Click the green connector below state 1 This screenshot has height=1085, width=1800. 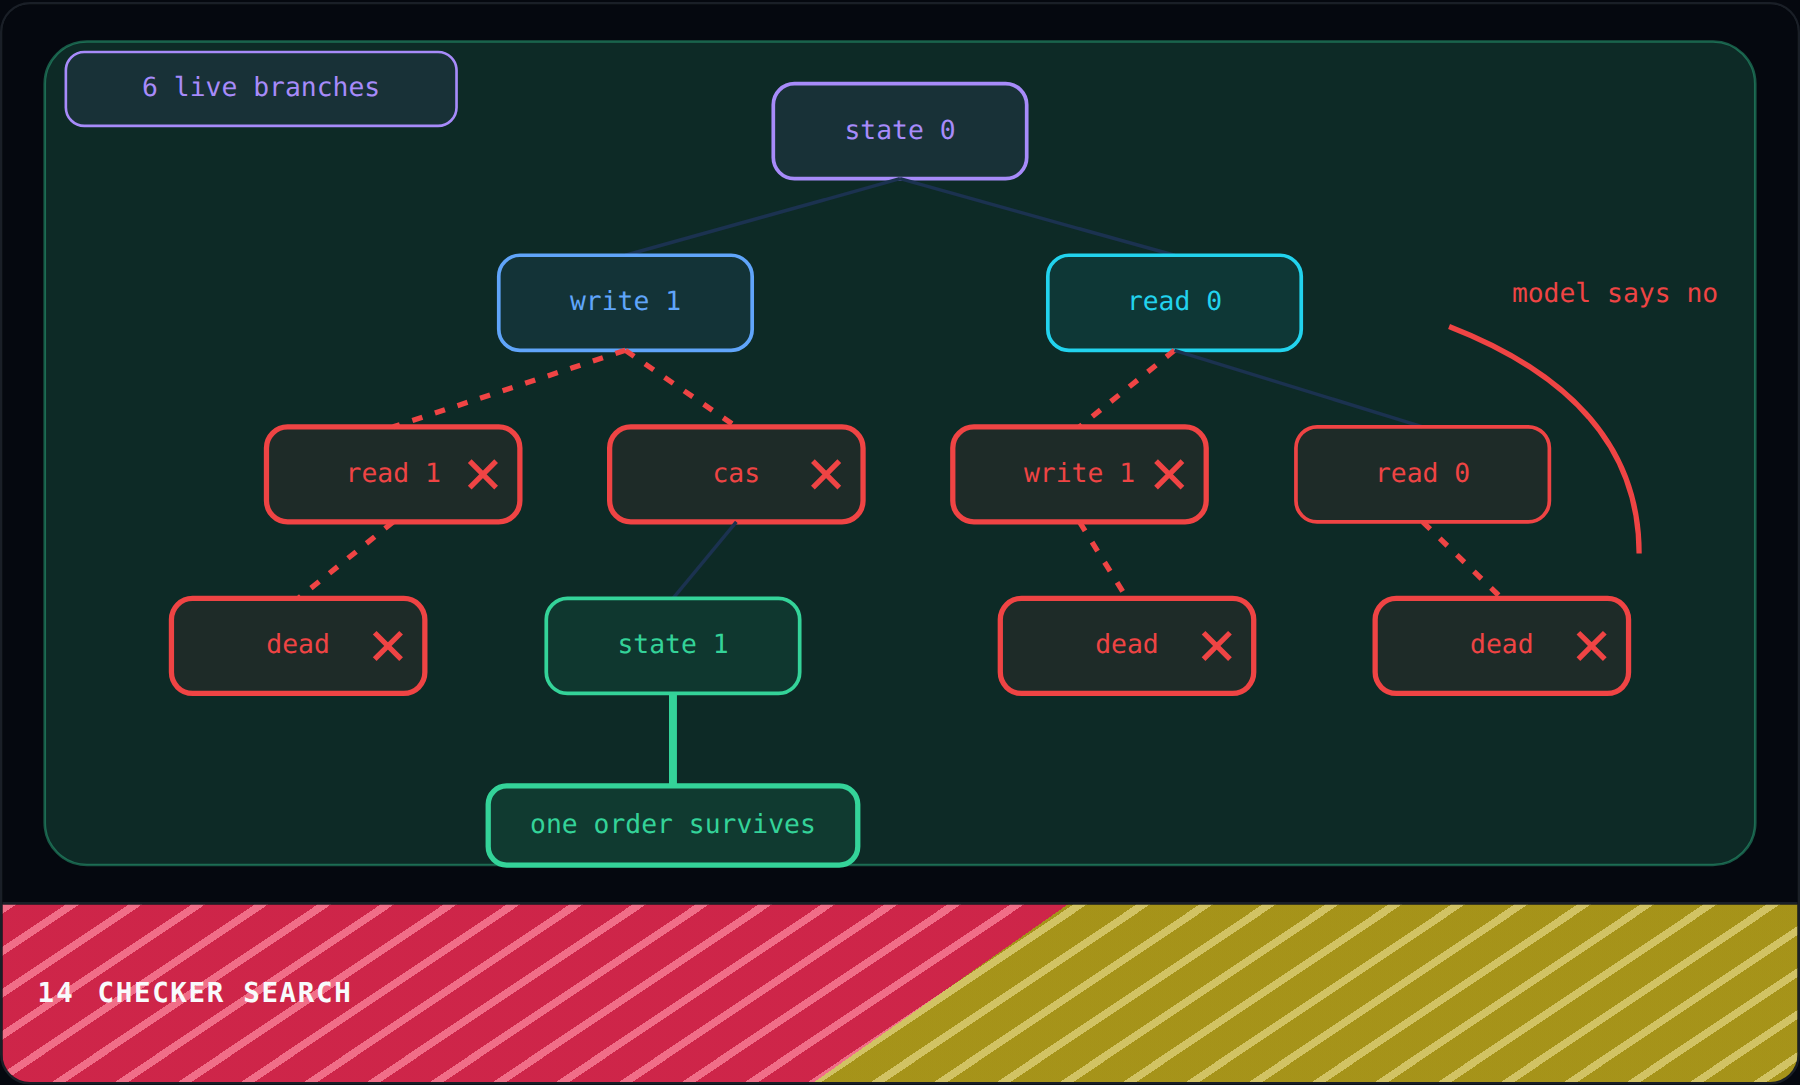673,739
